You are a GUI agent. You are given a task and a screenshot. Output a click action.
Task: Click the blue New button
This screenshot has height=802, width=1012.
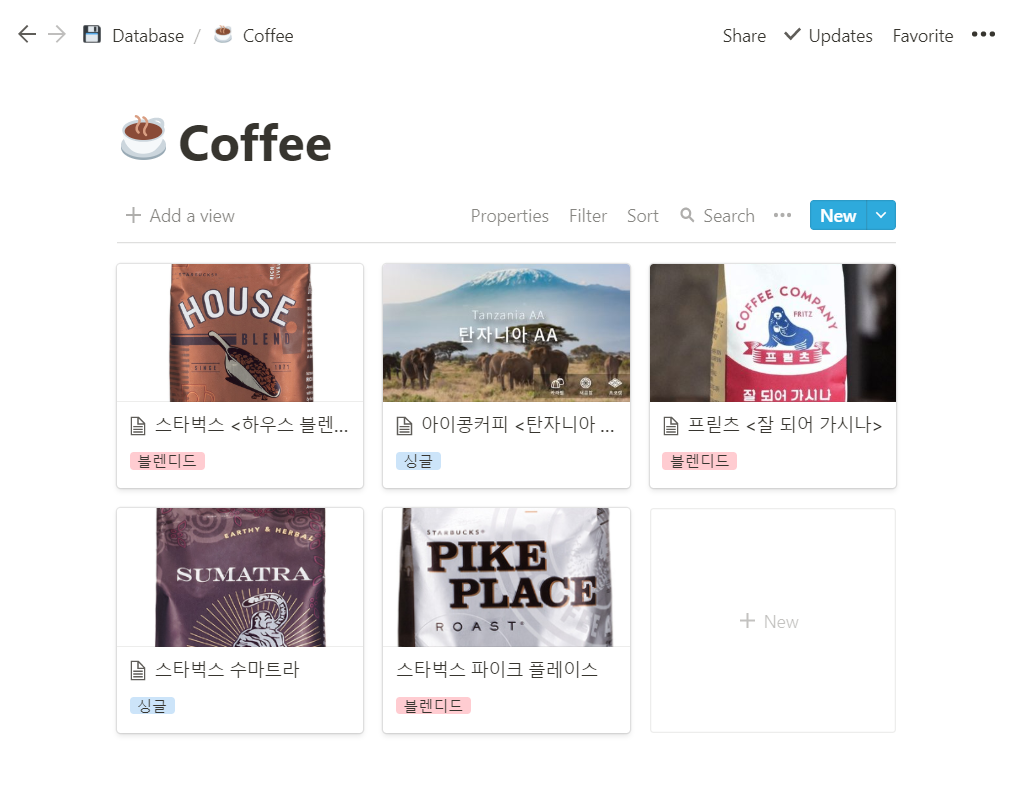[x=838, y=215]
